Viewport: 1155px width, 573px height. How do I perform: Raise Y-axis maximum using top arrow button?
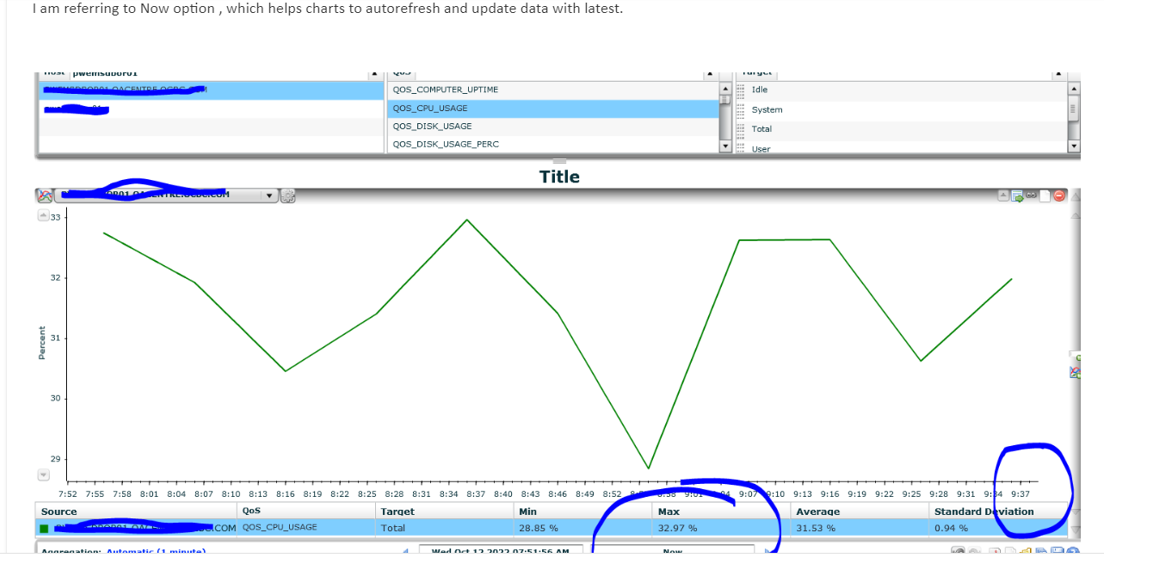click(43, 216)
